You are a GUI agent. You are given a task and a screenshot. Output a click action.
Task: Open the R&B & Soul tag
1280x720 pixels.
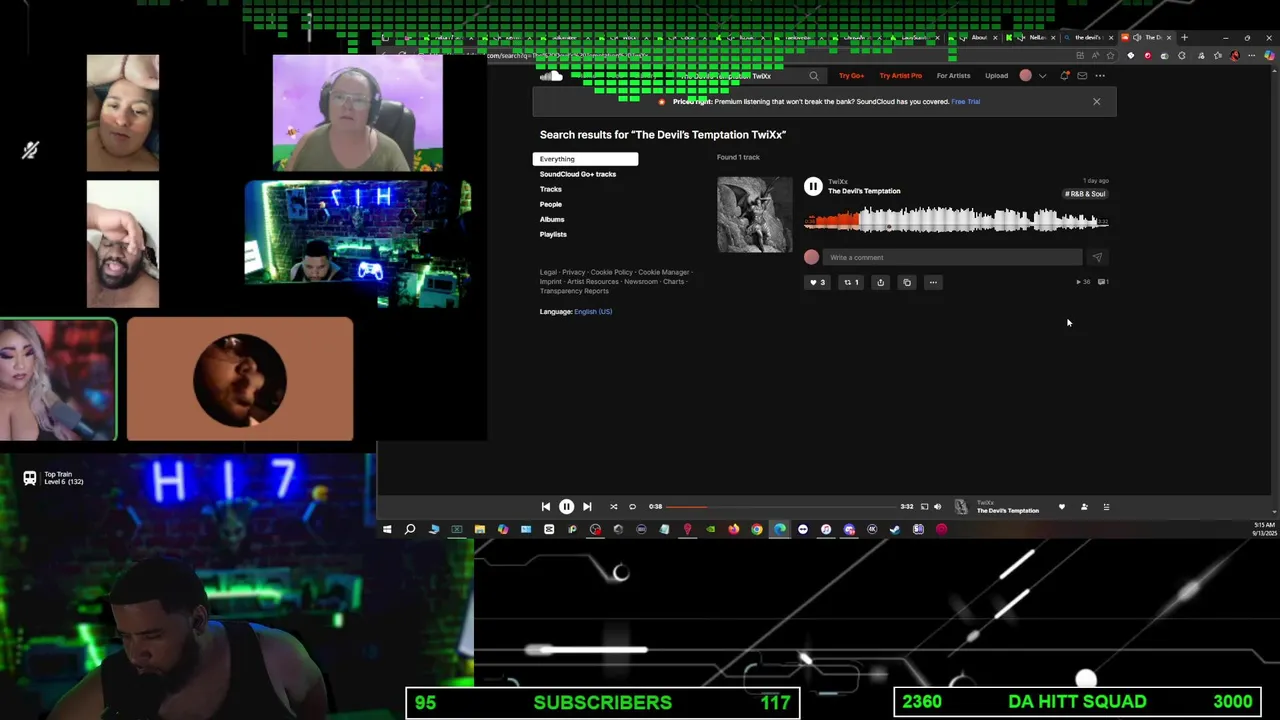click(1085, 194)
